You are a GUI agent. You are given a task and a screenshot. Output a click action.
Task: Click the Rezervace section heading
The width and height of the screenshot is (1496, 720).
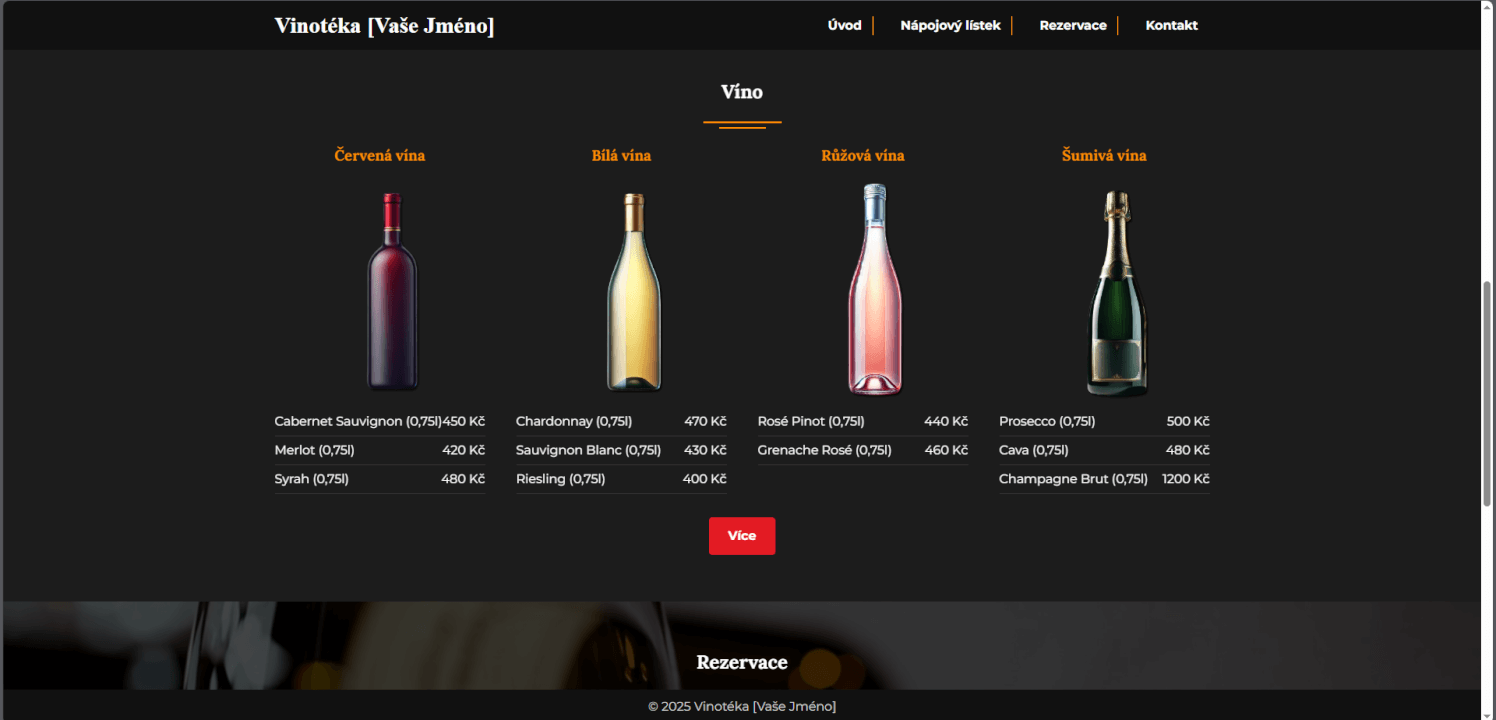[x=742, y=663]
